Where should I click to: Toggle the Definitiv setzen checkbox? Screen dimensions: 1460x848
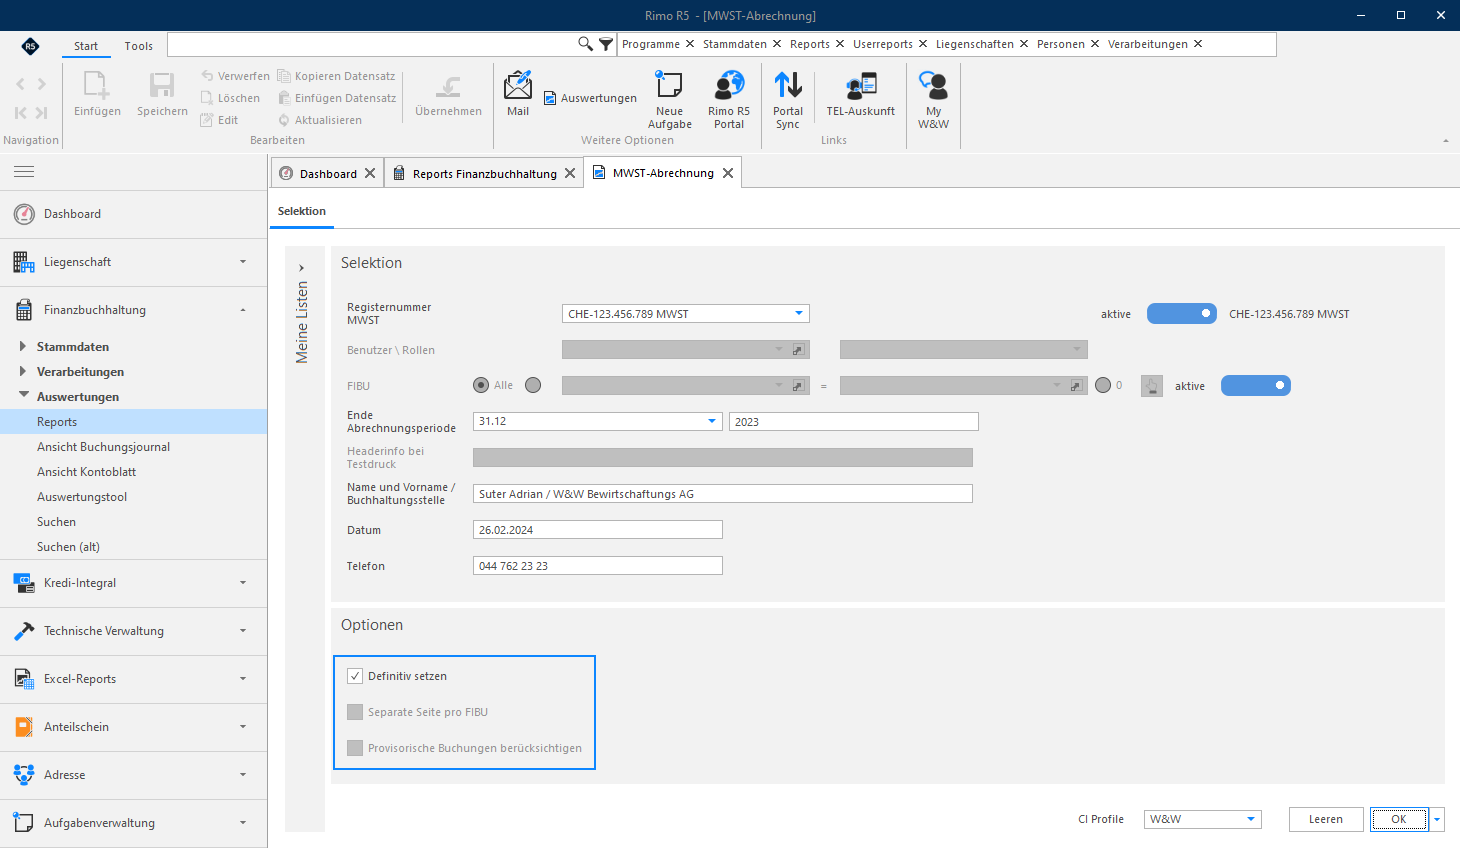[x=355, y=676]
